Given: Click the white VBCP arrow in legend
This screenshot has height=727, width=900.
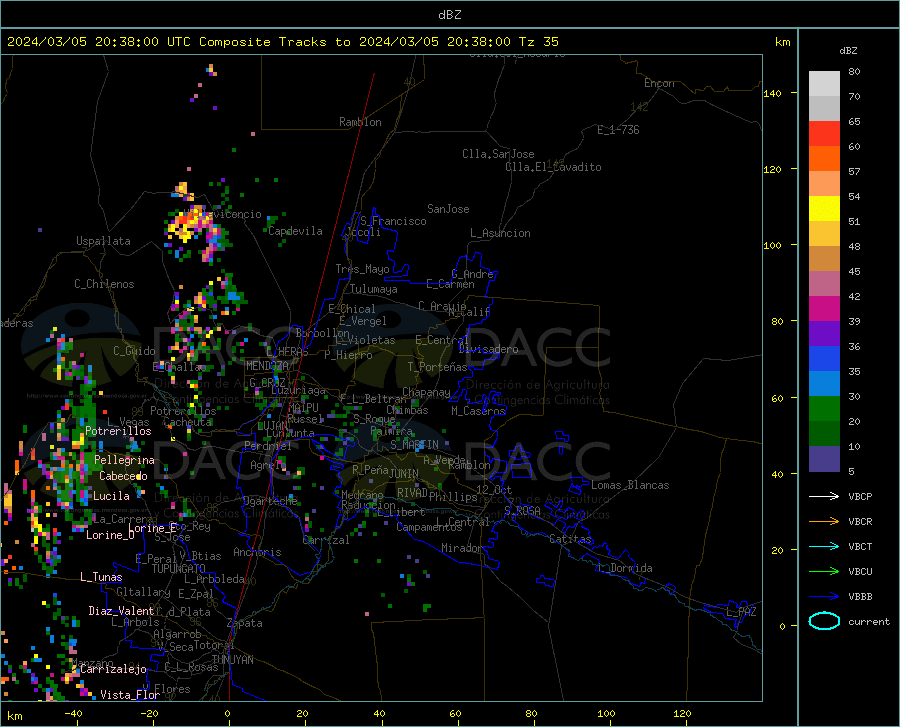Looking at the screenshot, I should tap(824, 496).
